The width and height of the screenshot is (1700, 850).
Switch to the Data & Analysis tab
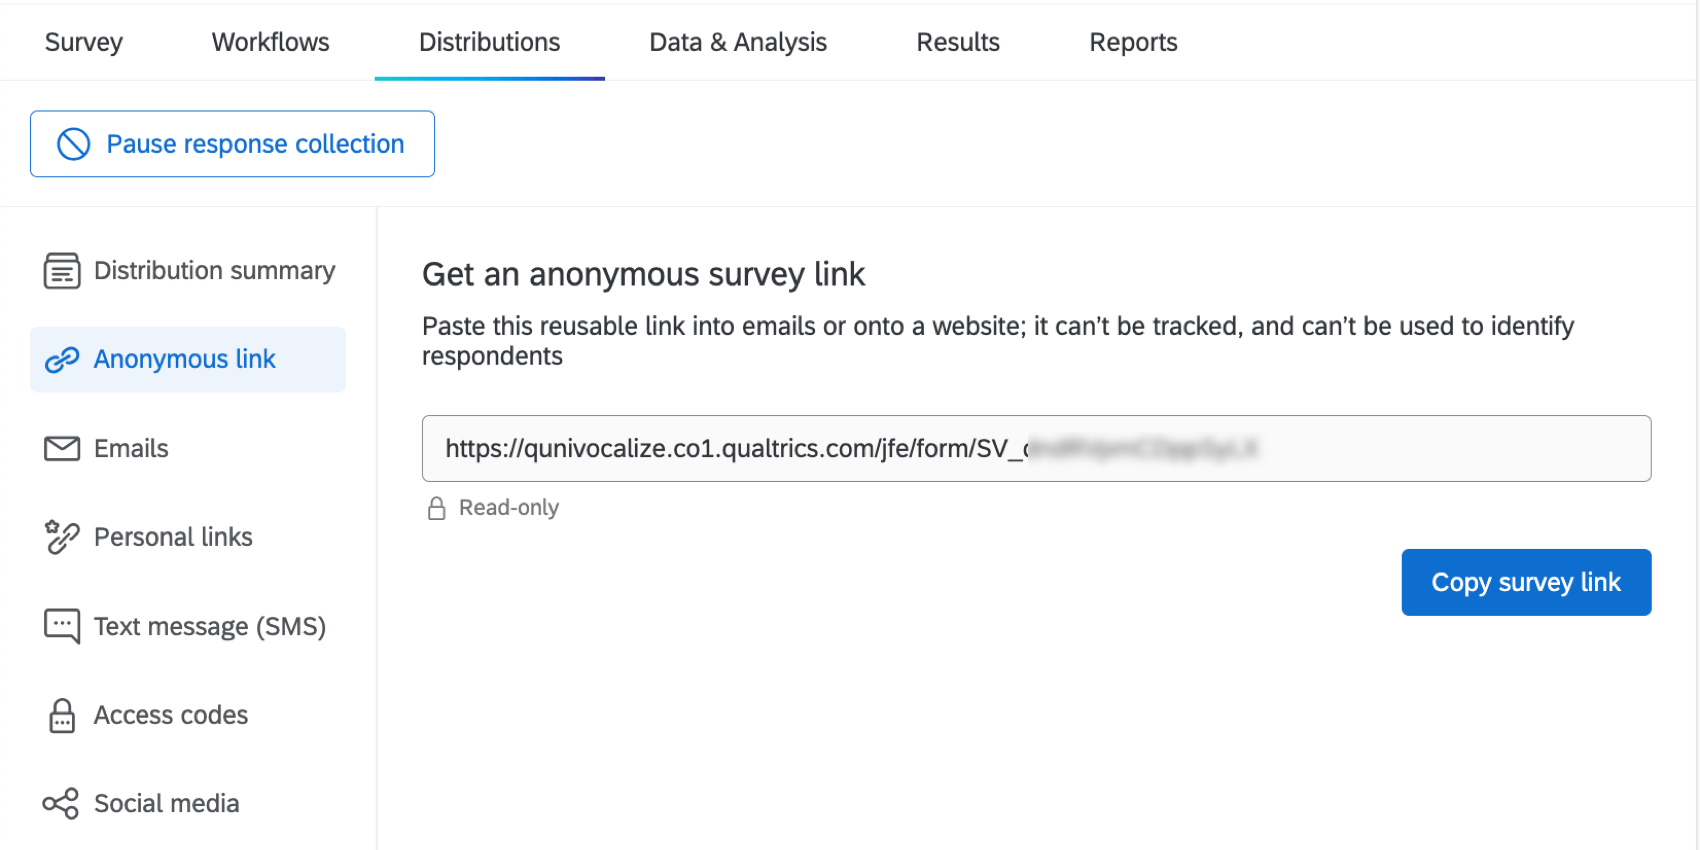pos(737,42)
